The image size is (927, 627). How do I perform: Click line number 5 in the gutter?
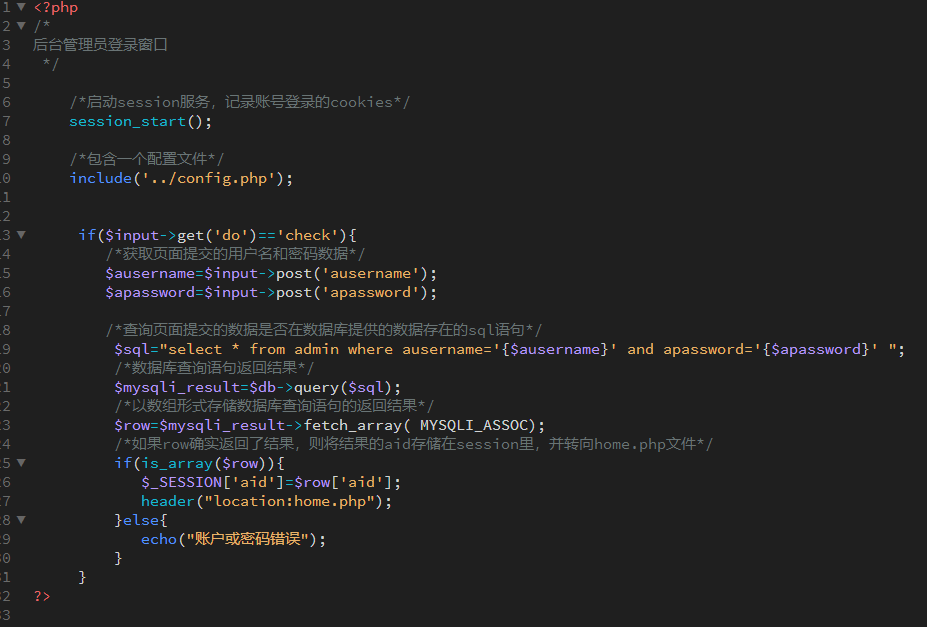tap(6, 83)
